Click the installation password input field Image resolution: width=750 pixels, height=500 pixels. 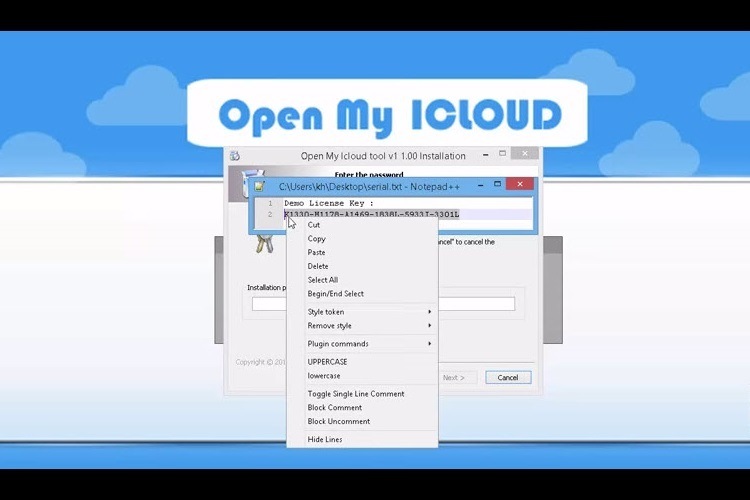click(383, 304)
